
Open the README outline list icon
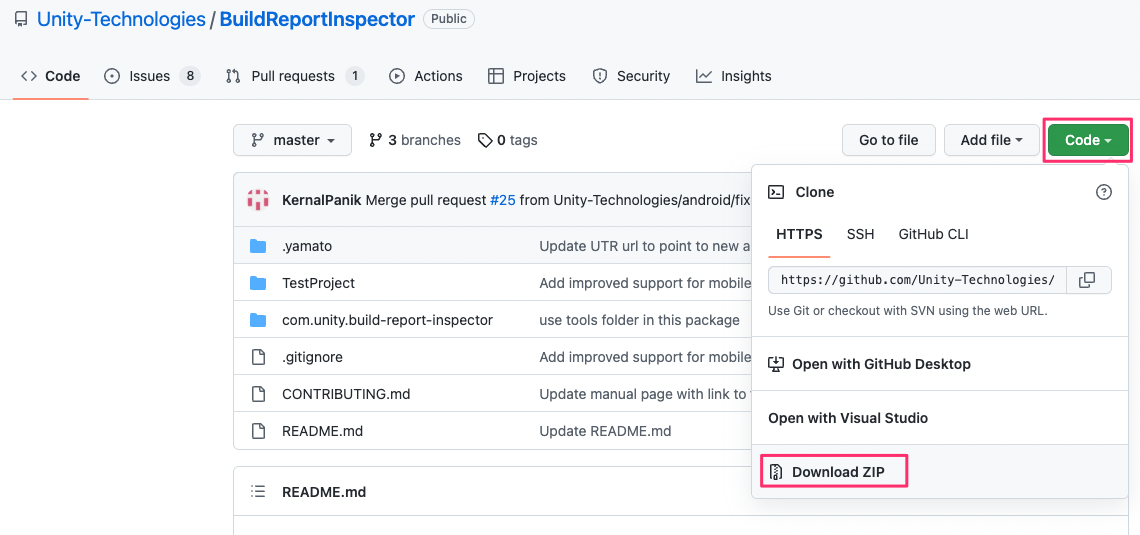point(258,492)
